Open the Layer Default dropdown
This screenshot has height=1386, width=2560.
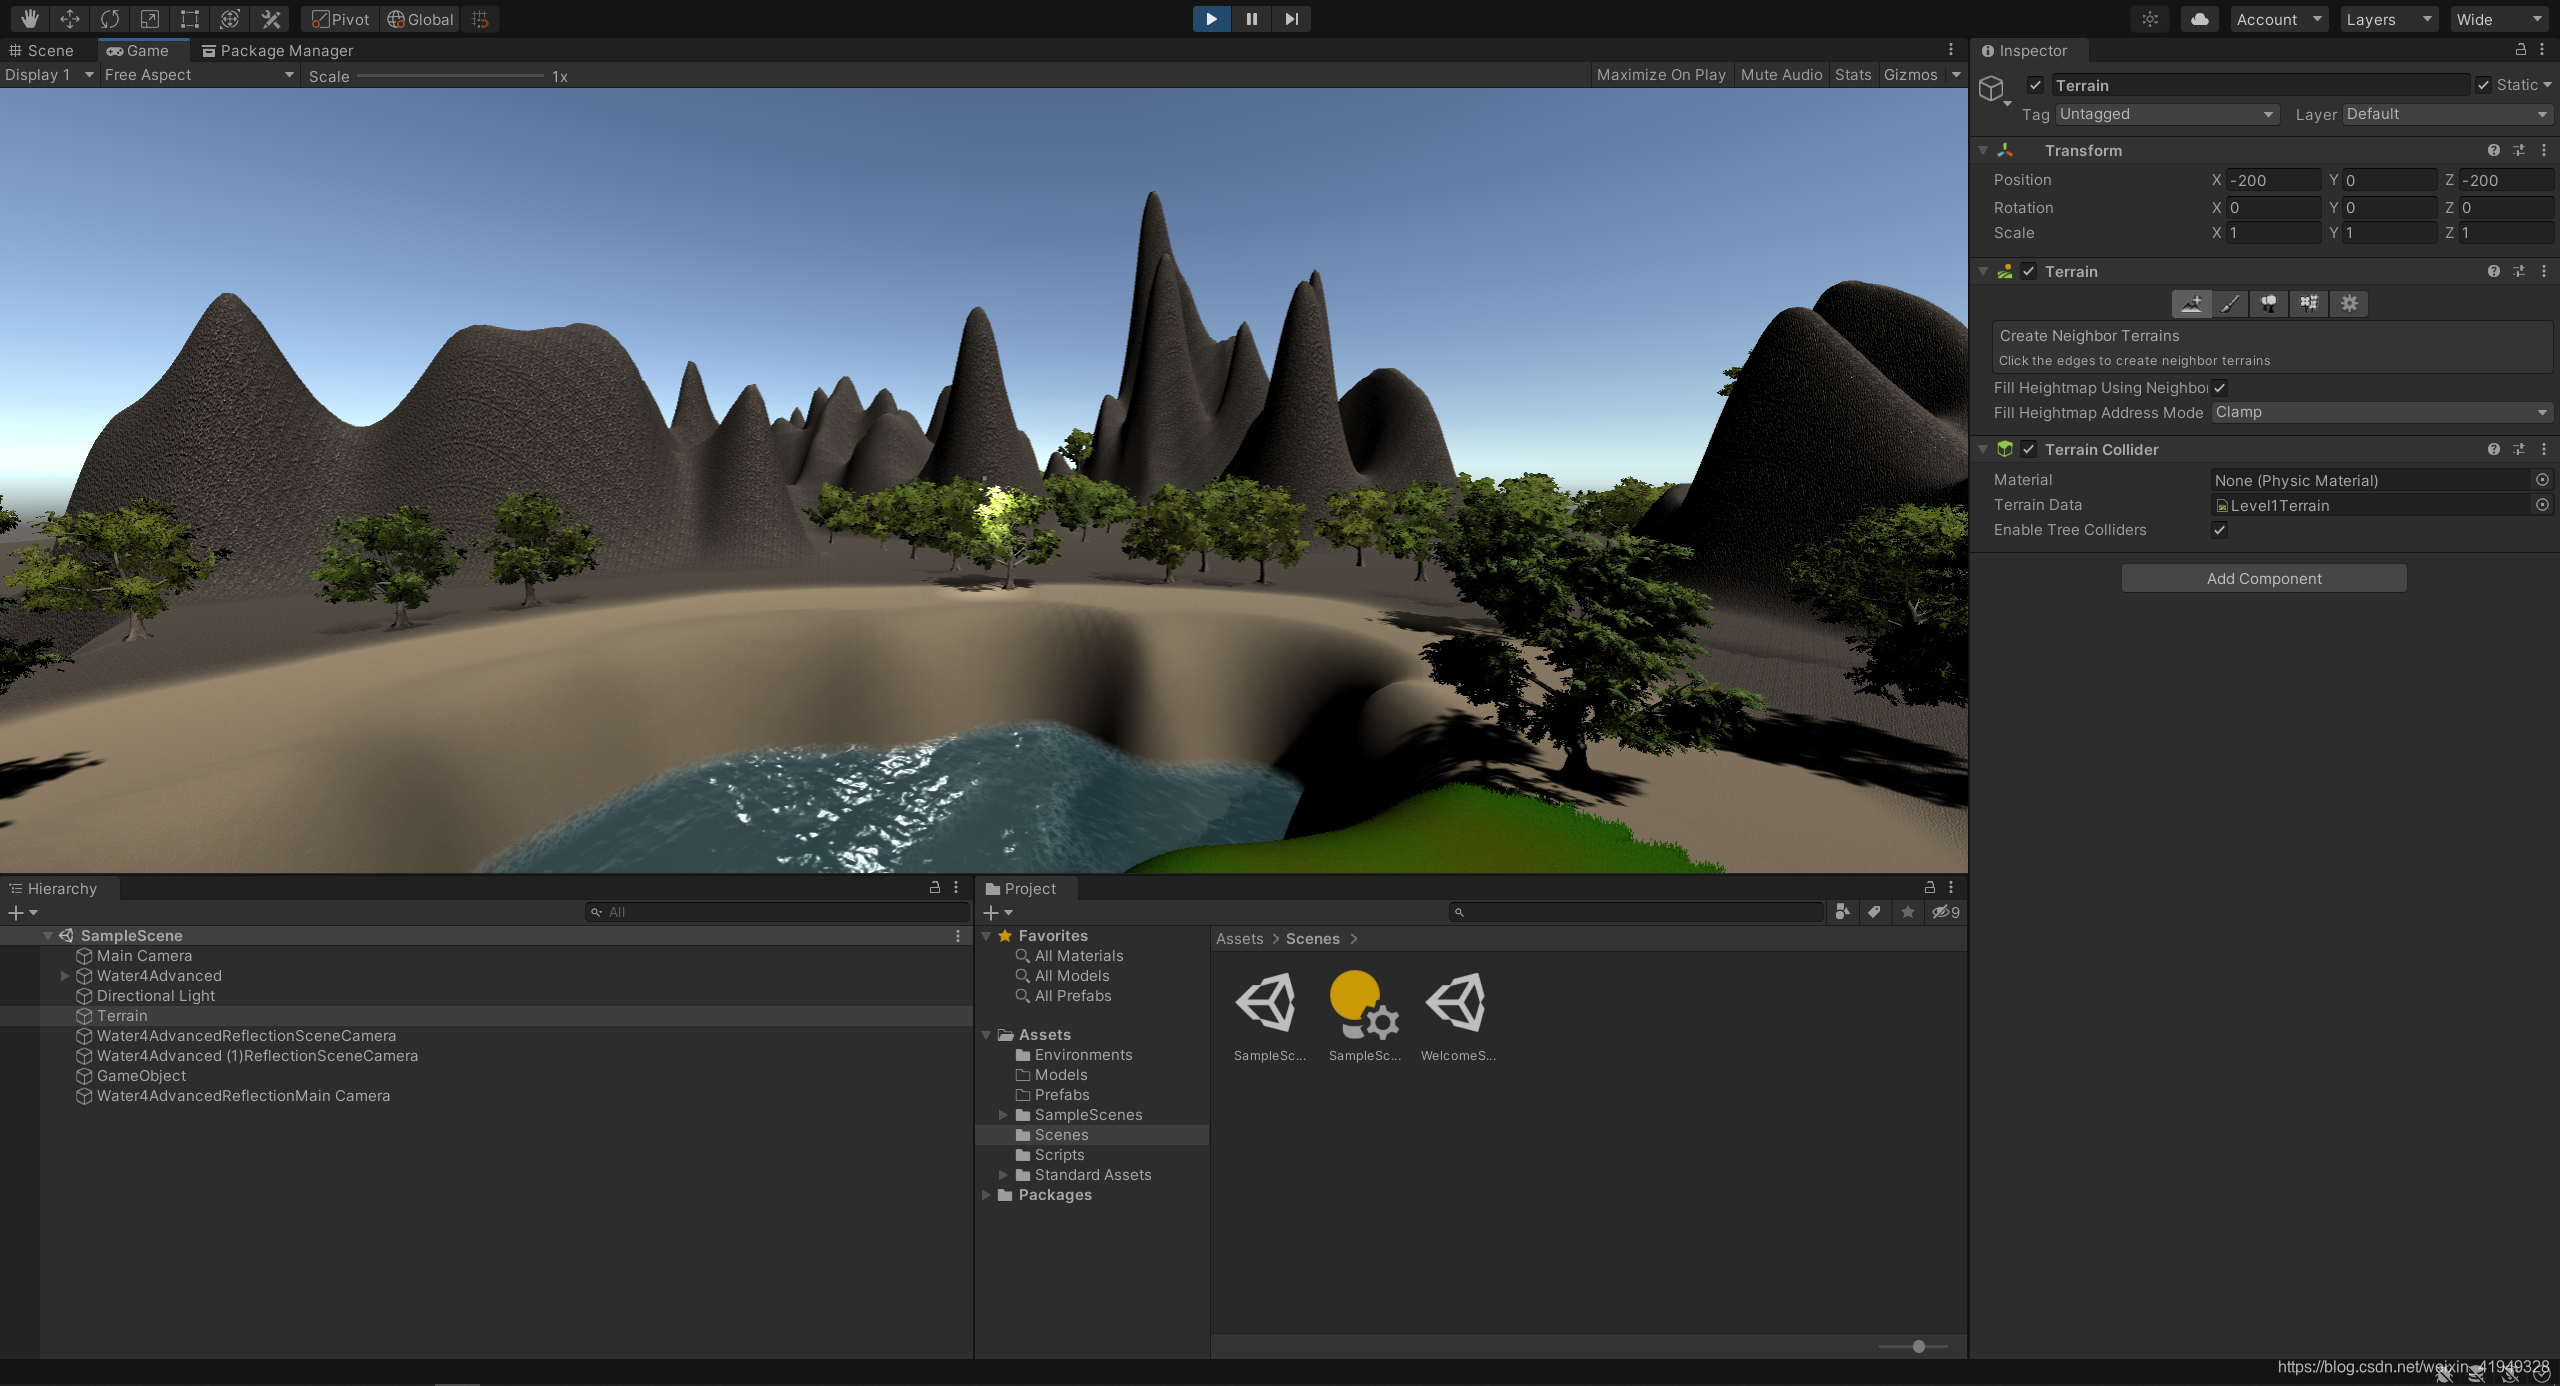tap(2448, 114)
